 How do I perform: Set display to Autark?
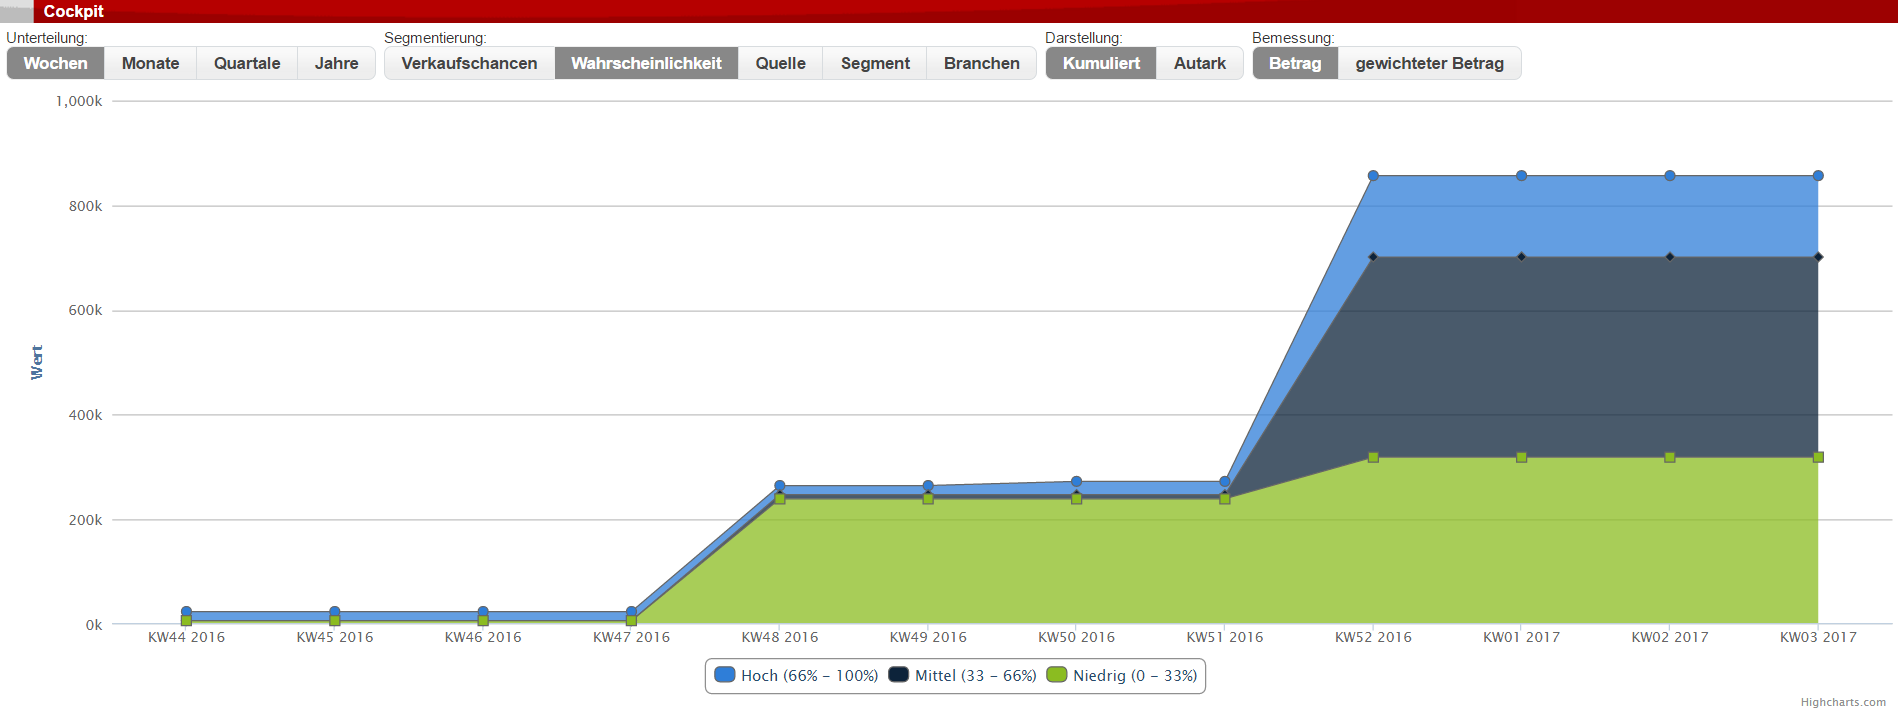point(1200,63)
